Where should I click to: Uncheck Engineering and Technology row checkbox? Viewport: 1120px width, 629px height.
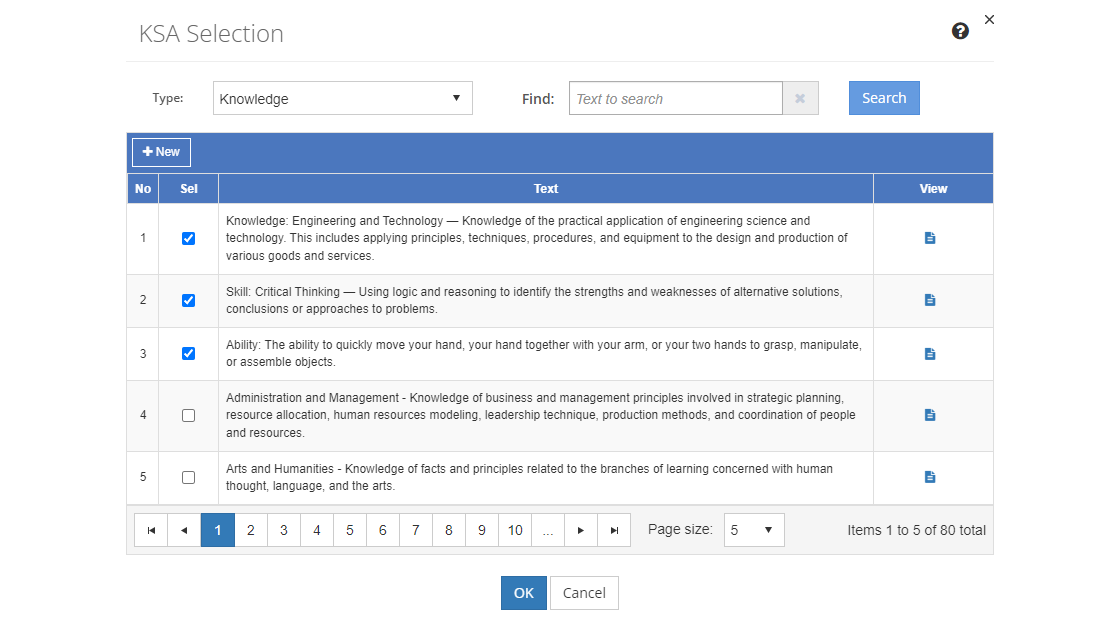[x=189, y=238]
